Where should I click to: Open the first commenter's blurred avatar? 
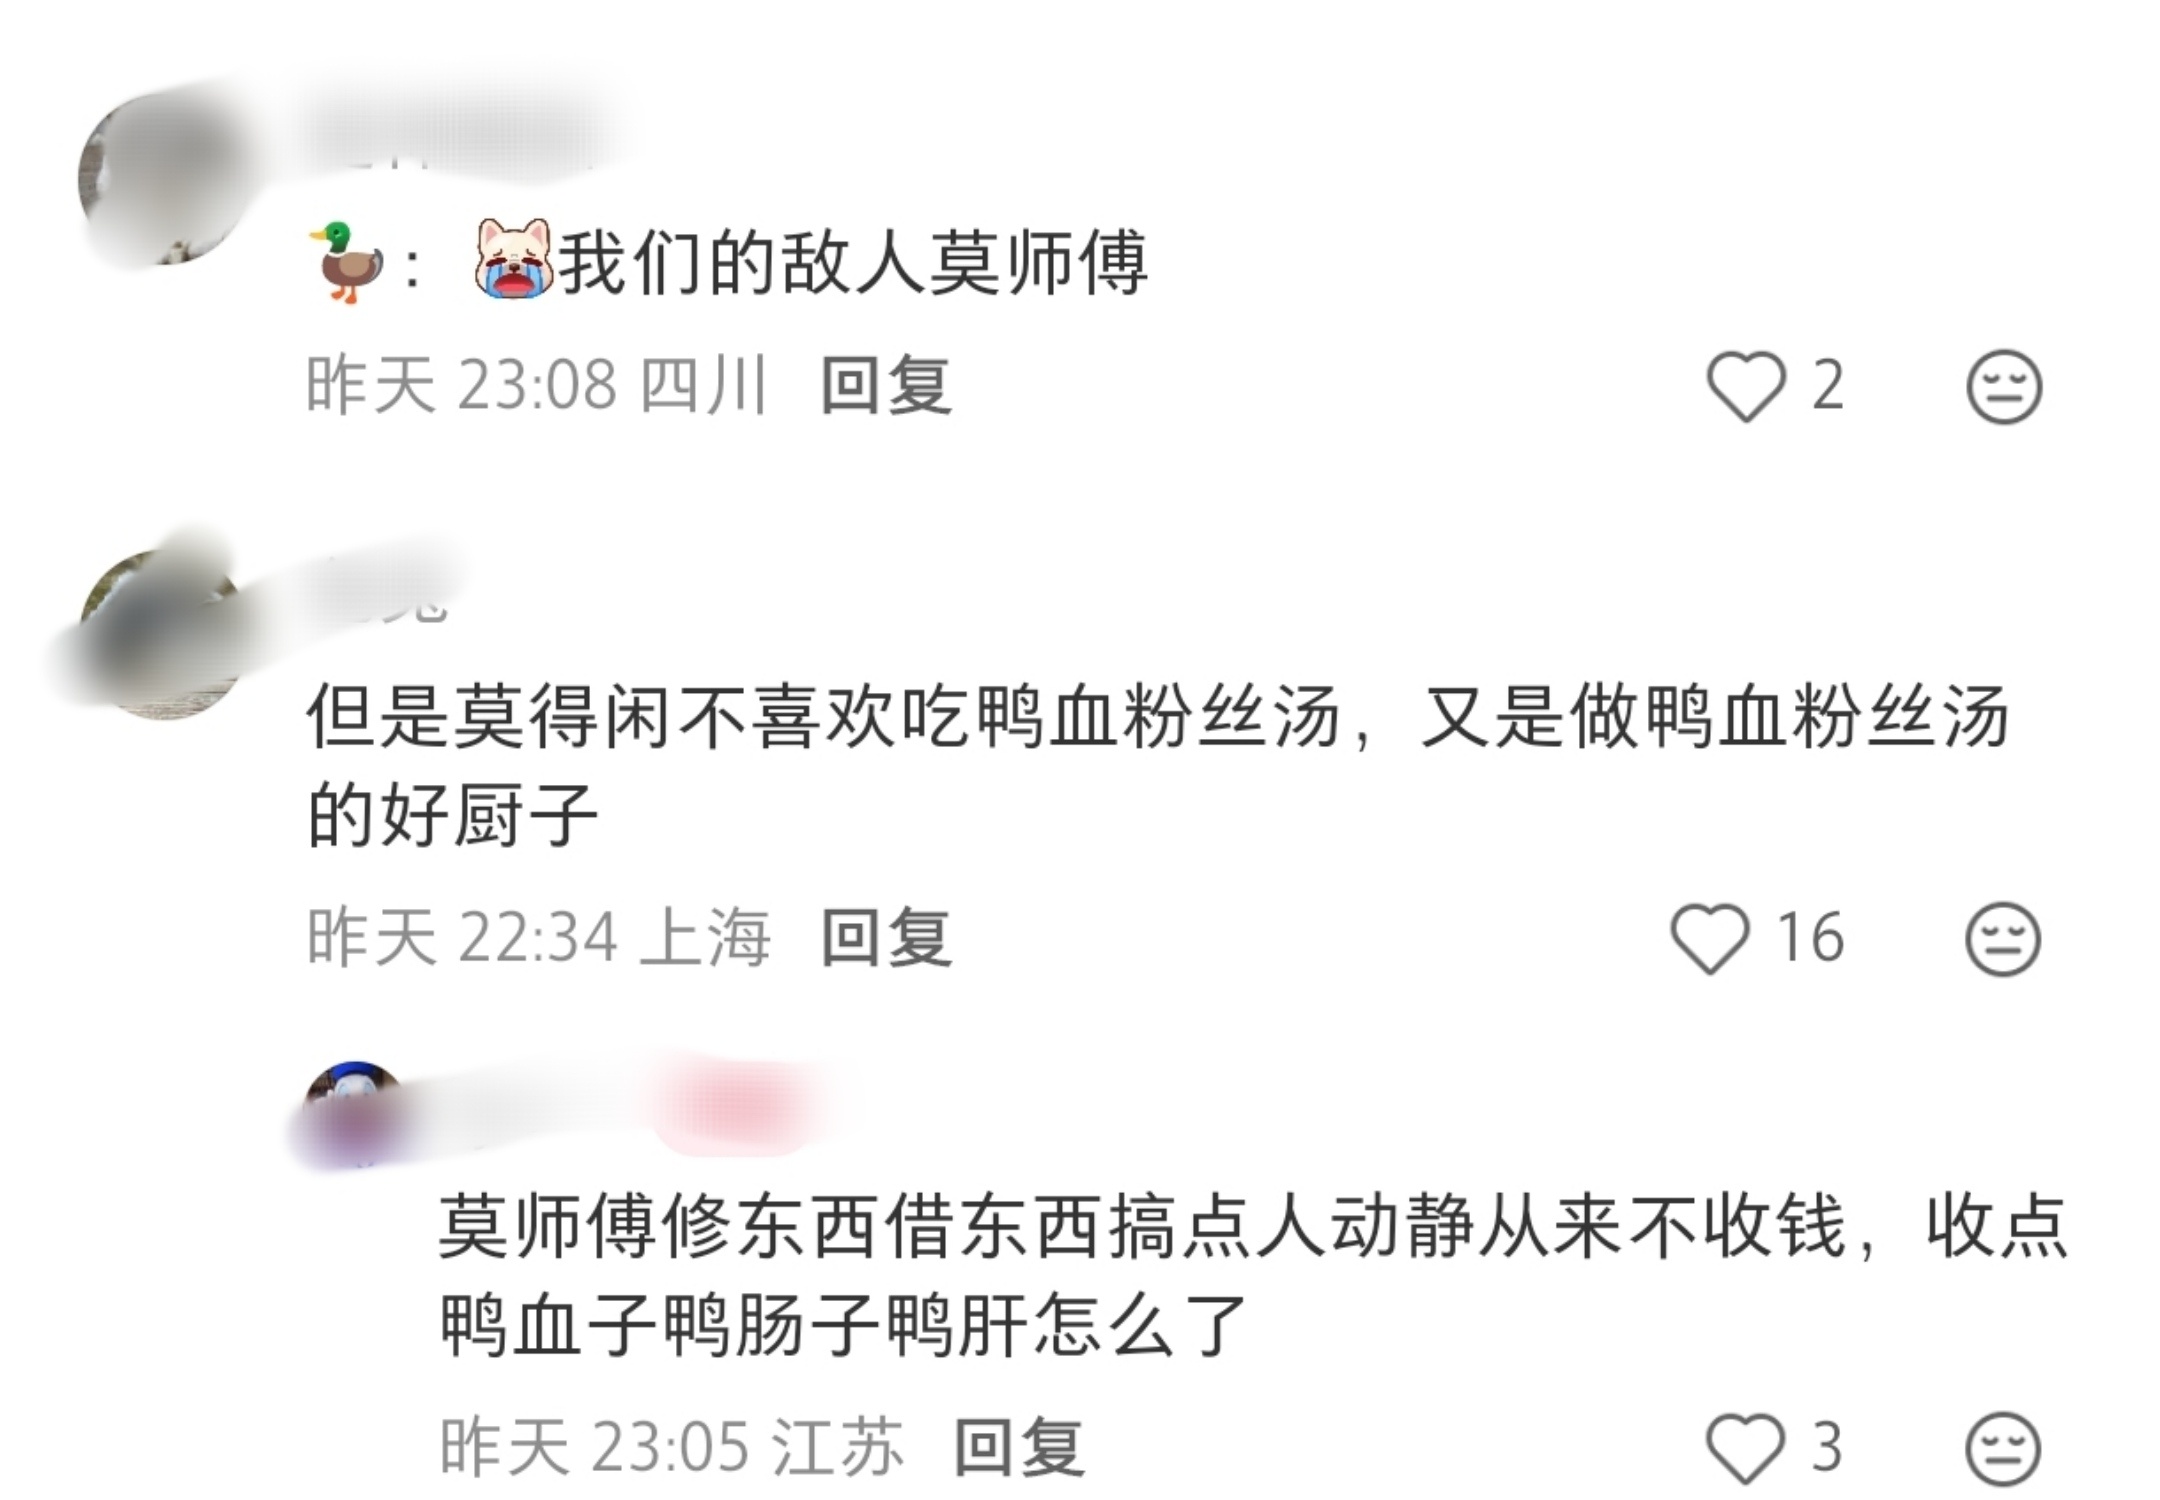point(165,178)
